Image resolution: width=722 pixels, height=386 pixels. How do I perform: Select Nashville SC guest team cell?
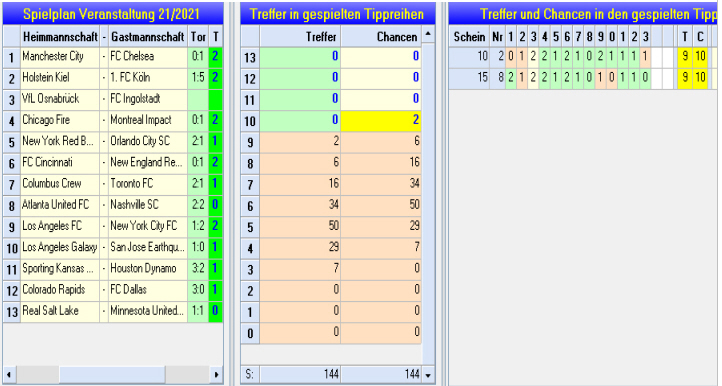pos(148,205)
